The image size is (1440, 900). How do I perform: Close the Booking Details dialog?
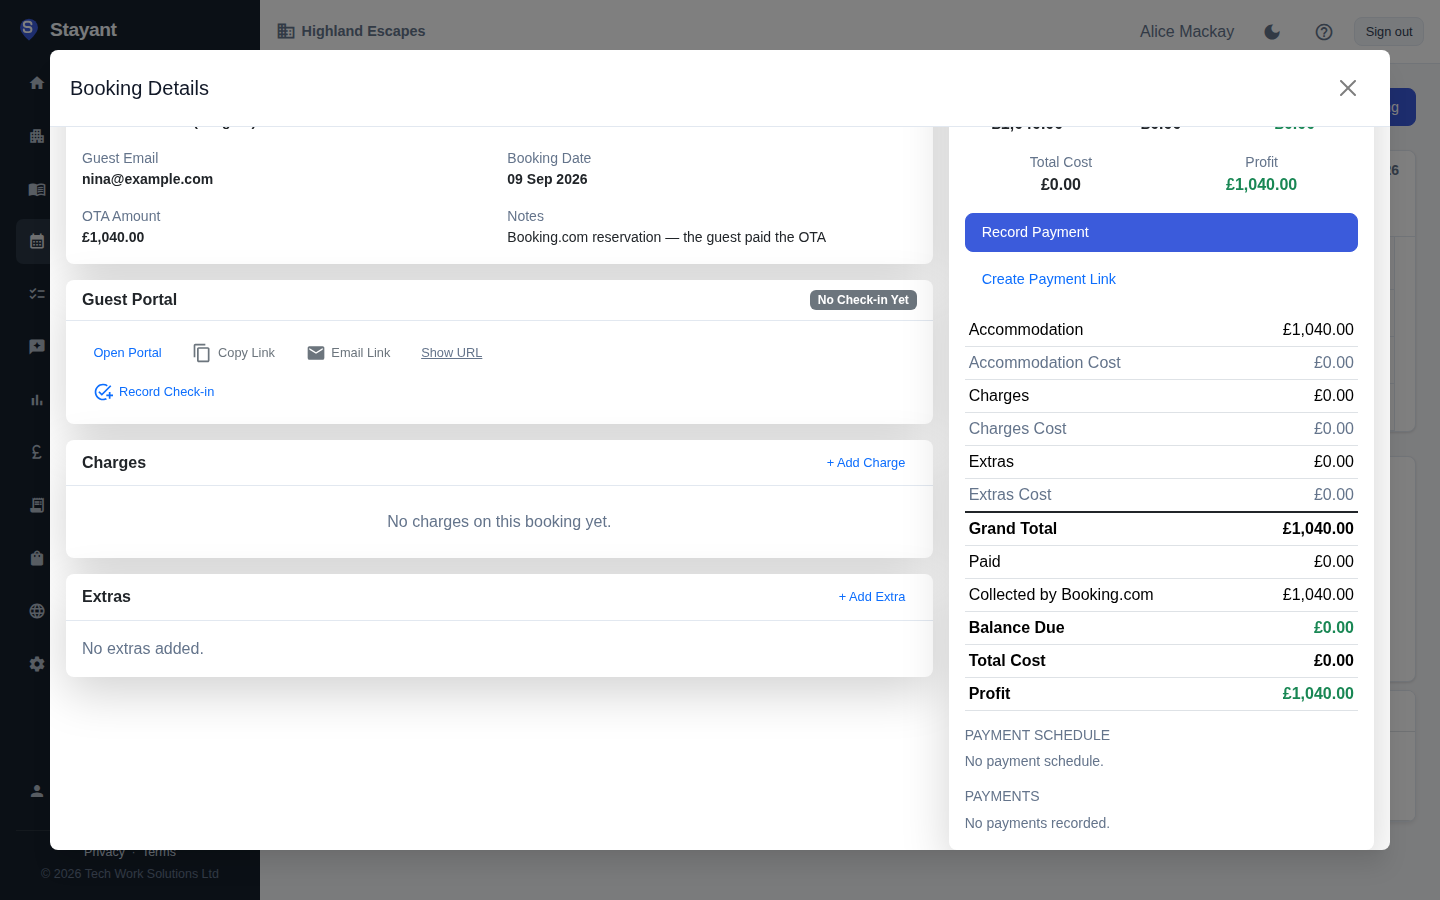[1348, 88]
